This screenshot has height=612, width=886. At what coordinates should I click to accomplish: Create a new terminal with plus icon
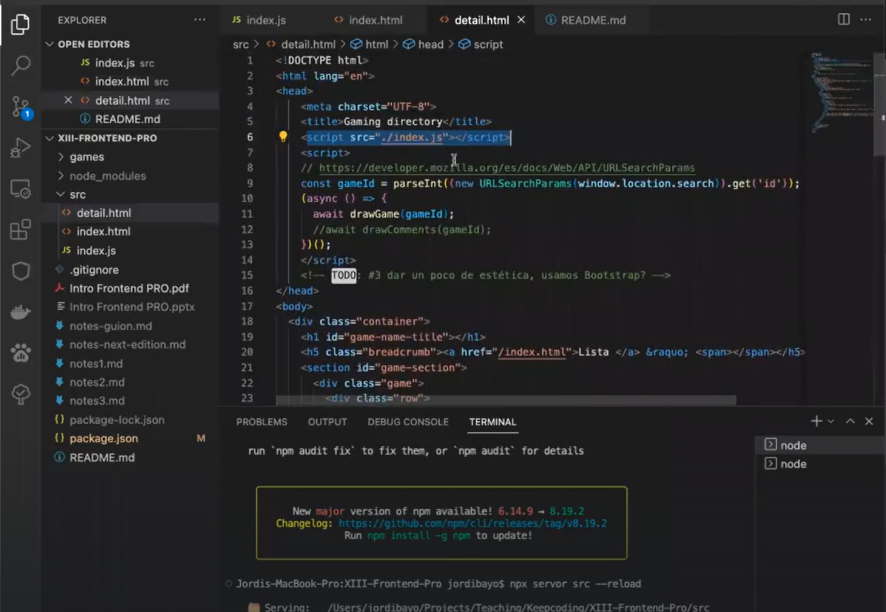pos(816,421)
